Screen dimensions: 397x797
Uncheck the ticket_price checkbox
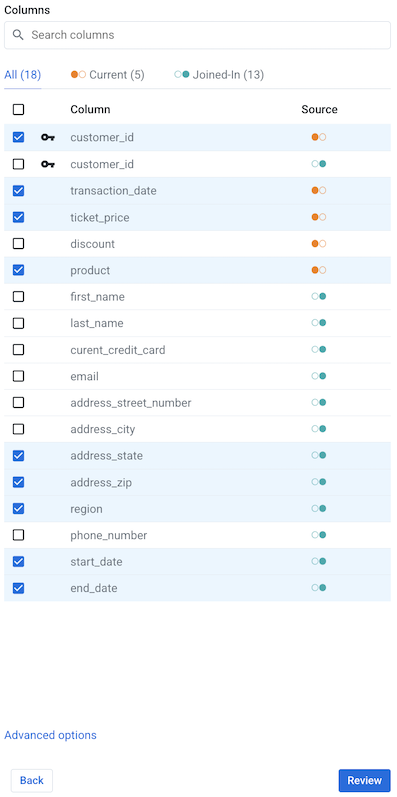[x=18, y=217]
